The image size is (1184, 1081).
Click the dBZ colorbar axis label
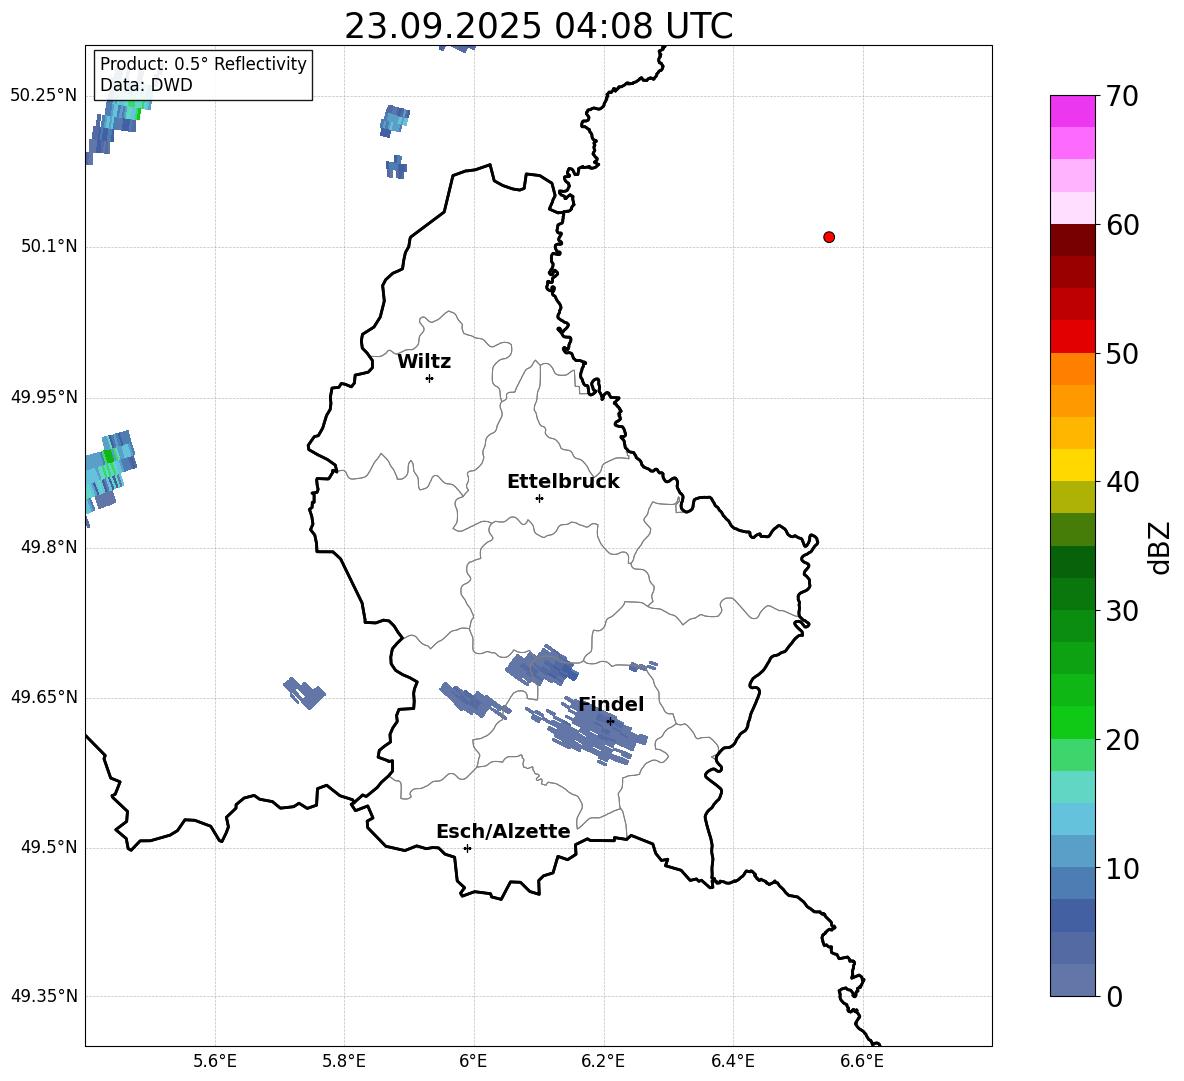[1159, 547]
